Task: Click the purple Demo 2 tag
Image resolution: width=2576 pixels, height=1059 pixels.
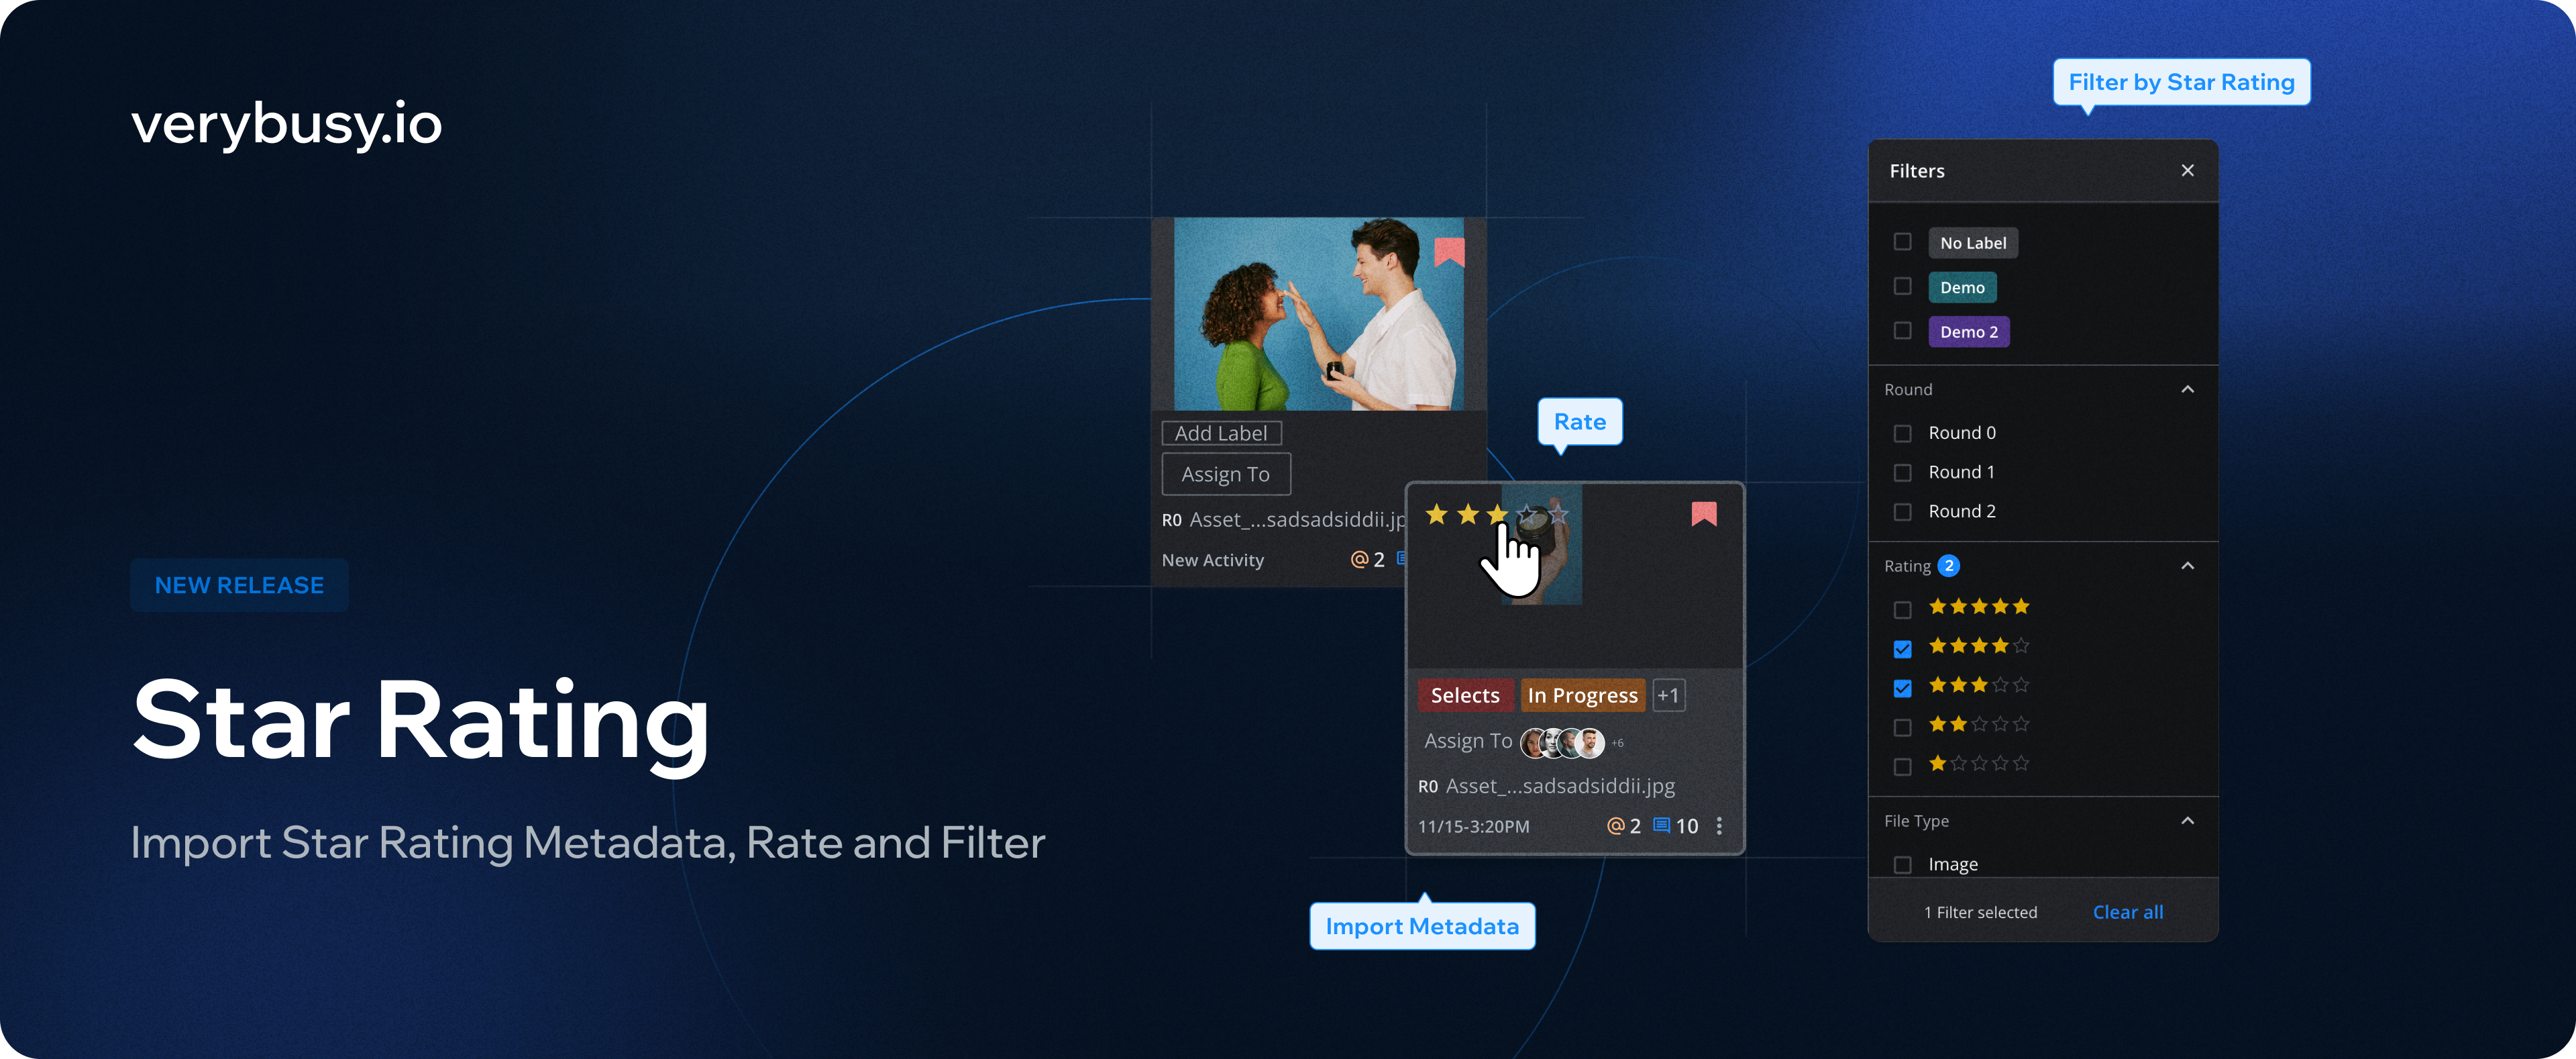Action: pyautogui.click(x=1968, y=332)
